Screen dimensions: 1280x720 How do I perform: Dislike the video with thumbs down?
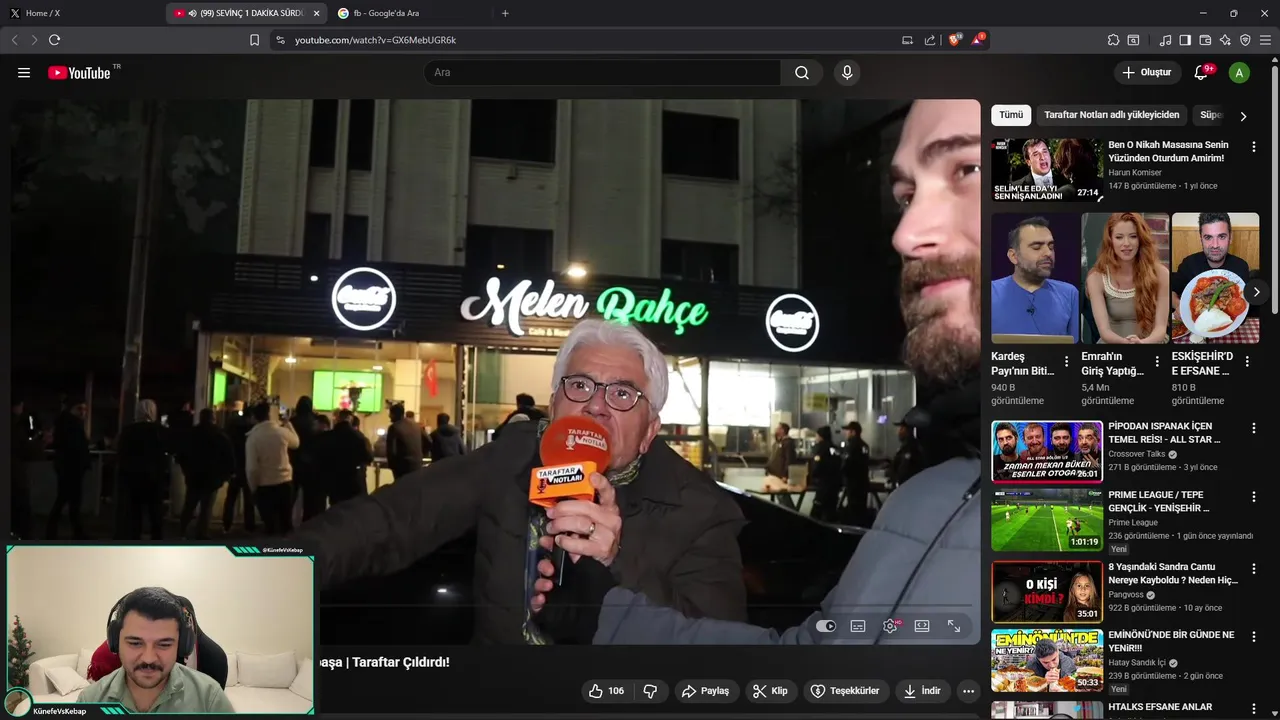click(650, 691)
